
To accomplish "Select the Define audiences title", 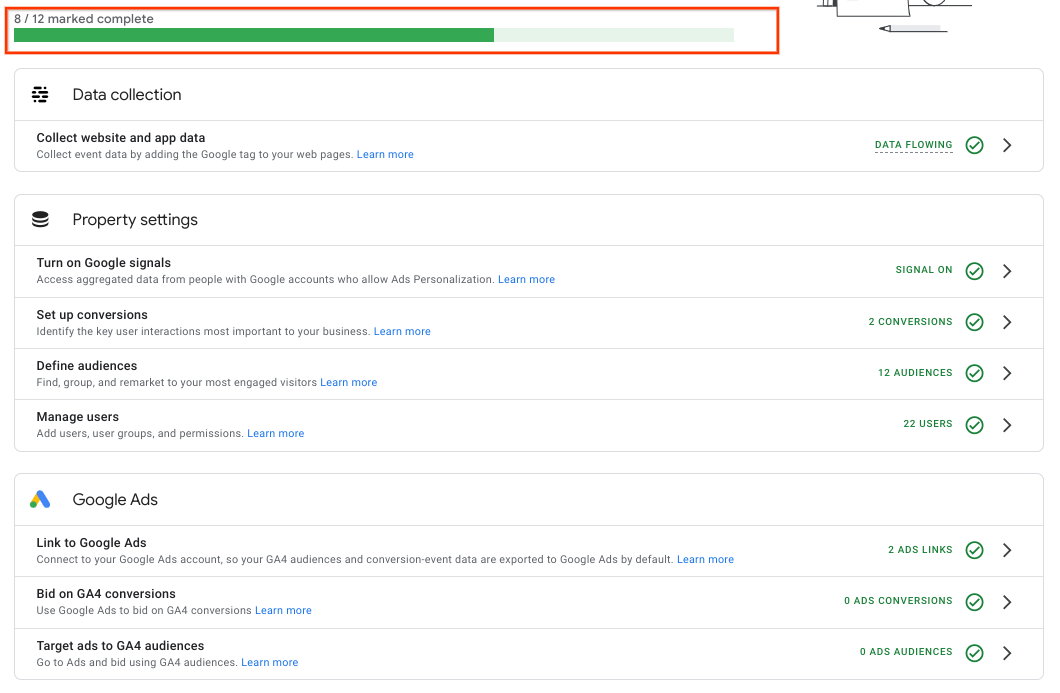I will 87,366.
